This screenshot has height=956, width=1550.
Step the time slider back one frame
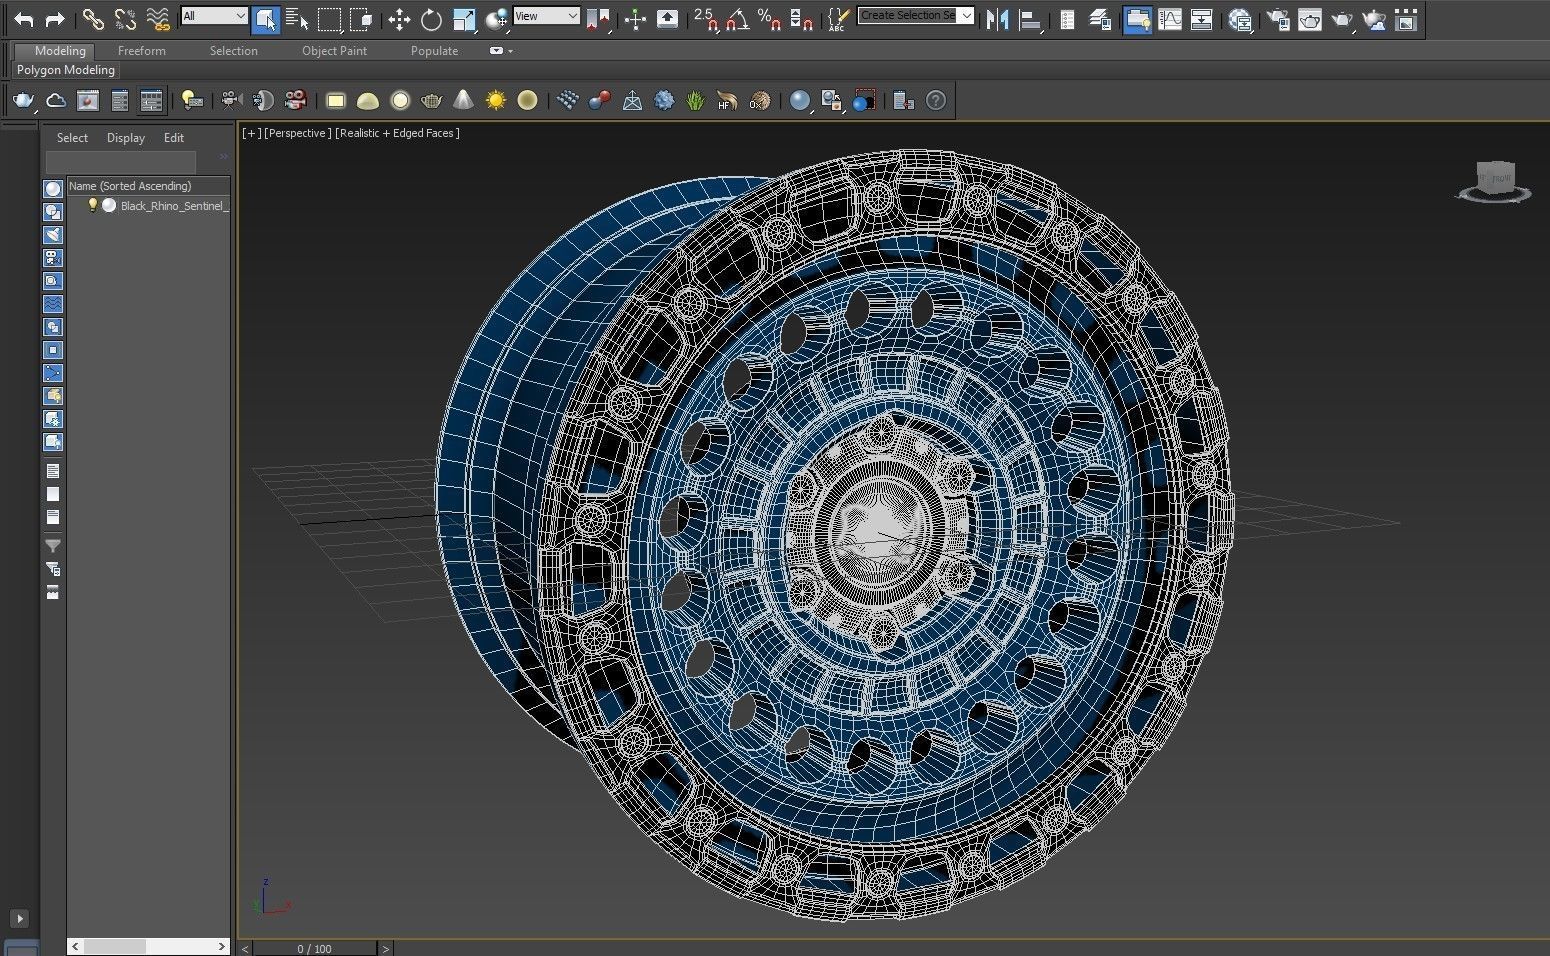[245, 948]
